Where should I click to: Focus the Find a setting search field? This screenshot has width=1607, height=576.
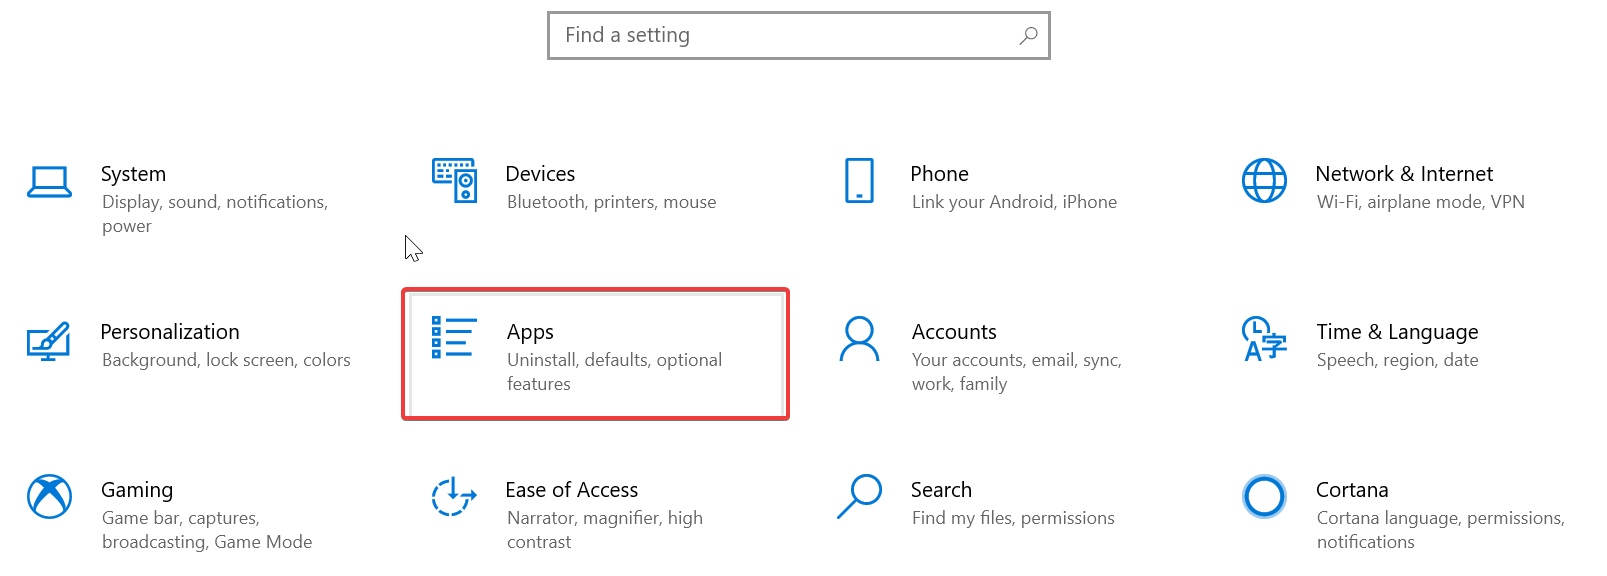tap(799, 36)
